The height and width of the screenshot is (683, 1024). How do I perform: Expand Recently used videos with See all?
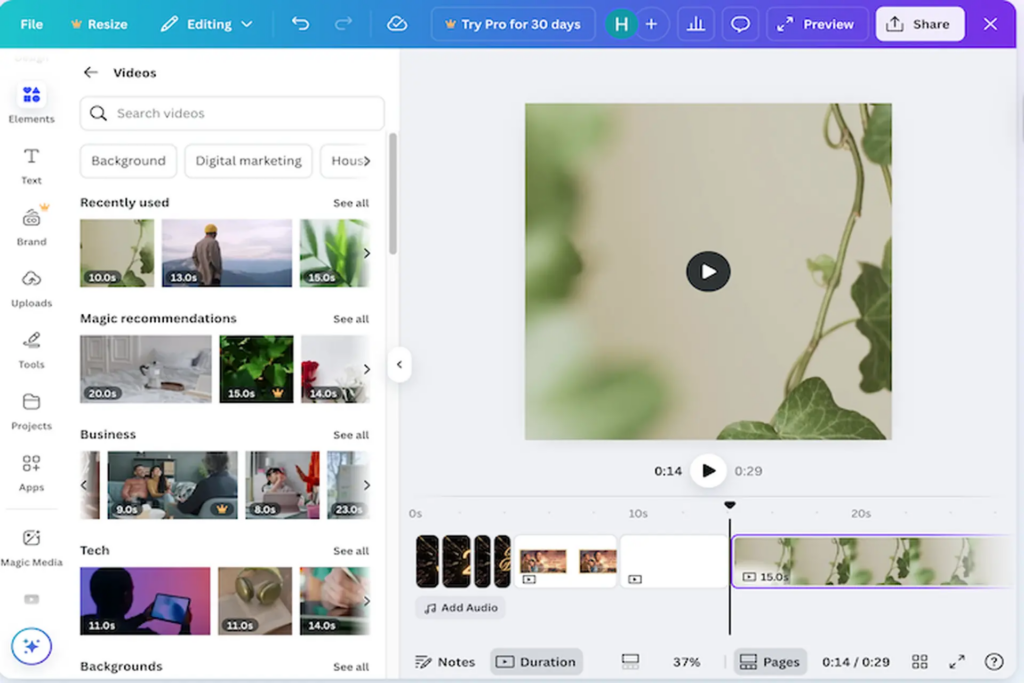click(x=350, y=203)
